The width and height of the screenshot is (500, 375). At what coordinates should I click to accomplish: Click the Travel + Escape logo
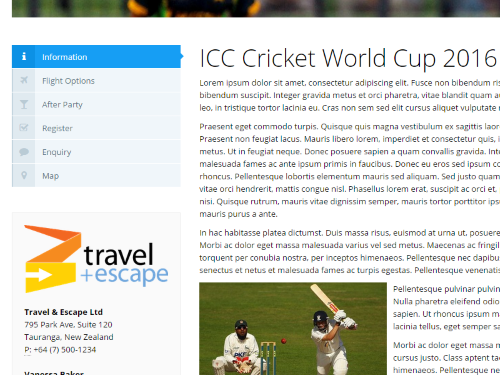tap(96, 259)
